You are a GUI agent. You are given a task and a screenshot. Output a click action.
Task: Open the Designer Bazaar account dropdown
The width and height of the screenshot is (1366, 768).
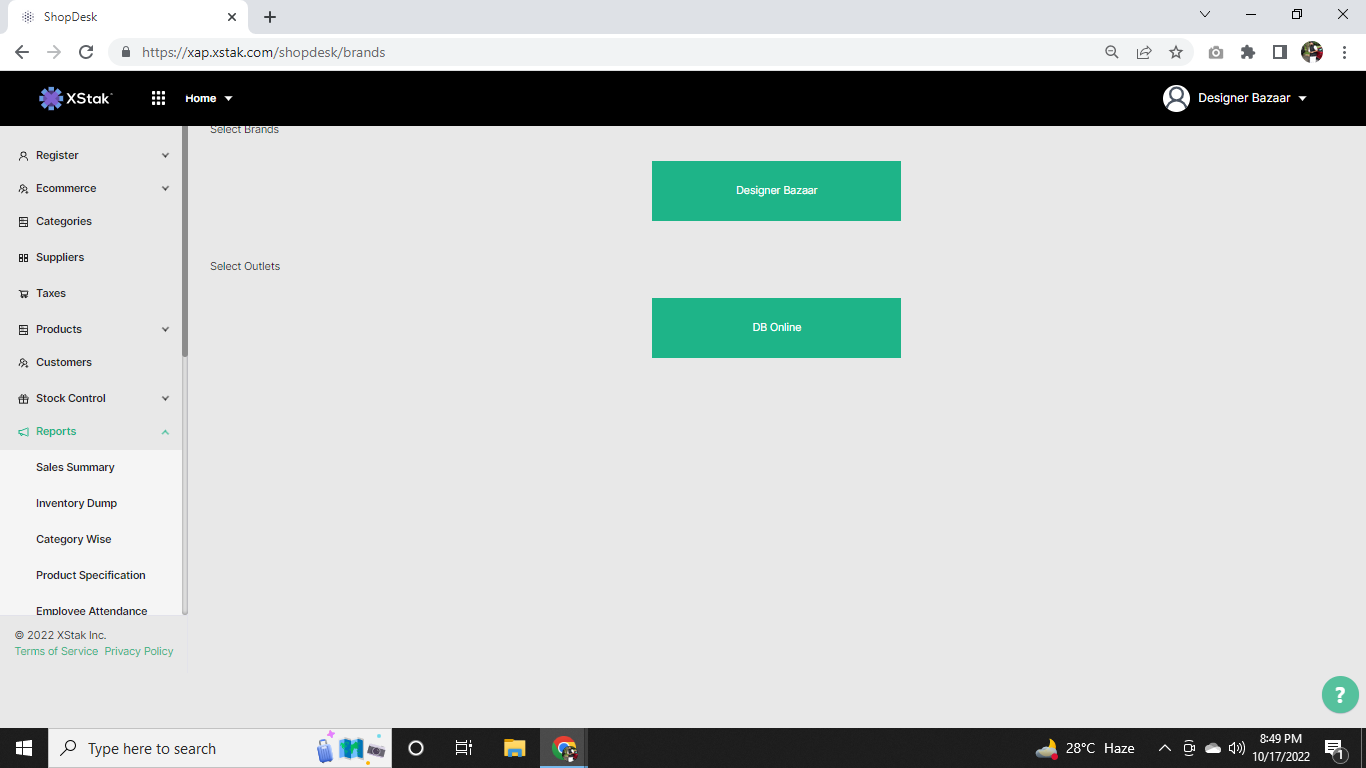[x=1252, y=98]
